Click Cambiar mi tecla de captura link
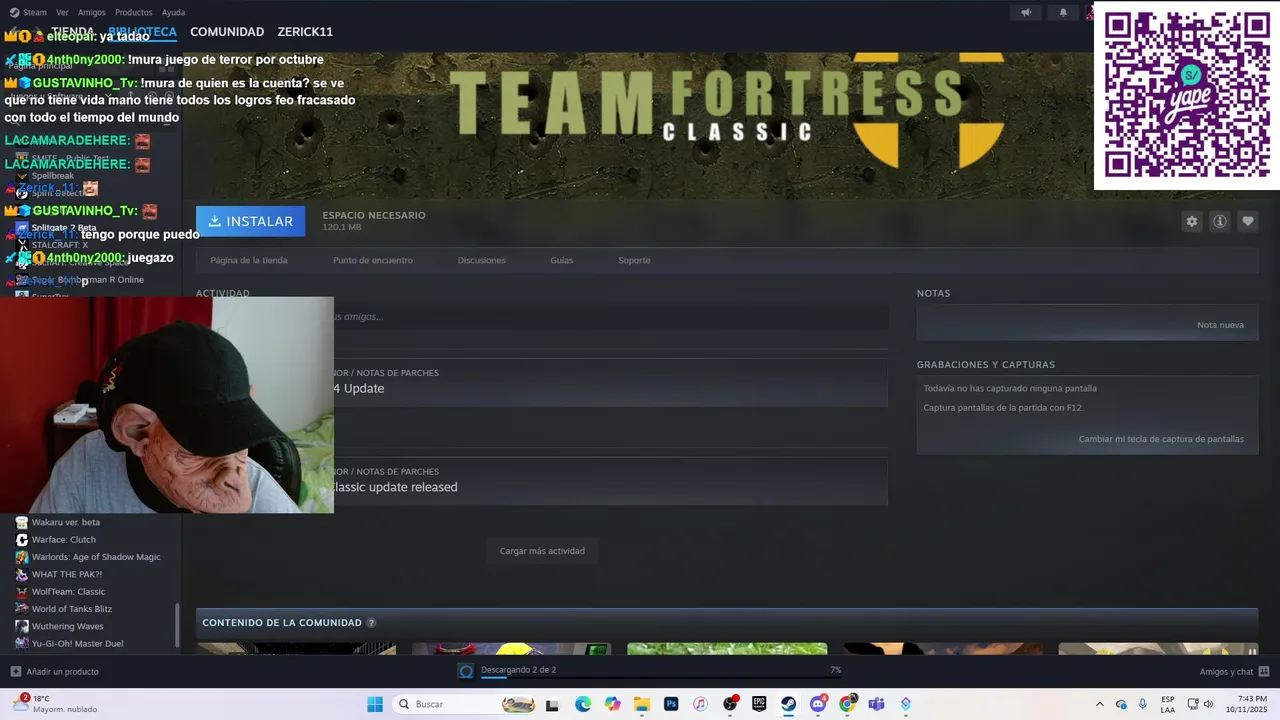The width and height of the screenshot is (1280, 720). pos(1161,439)
